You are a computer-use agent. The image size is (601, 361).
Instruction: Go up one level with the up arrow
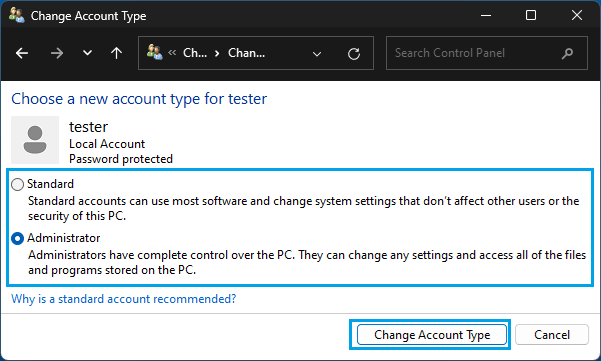(x=117, y=53)
